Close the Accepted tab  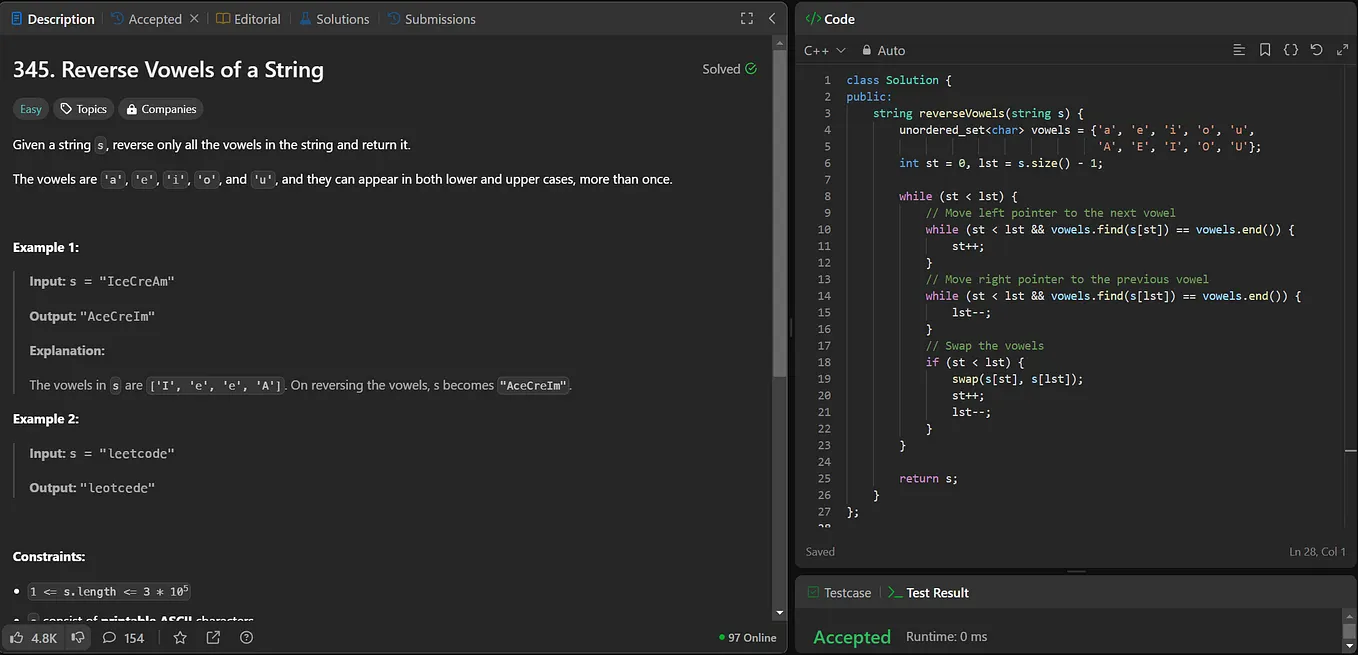point(194,18)
